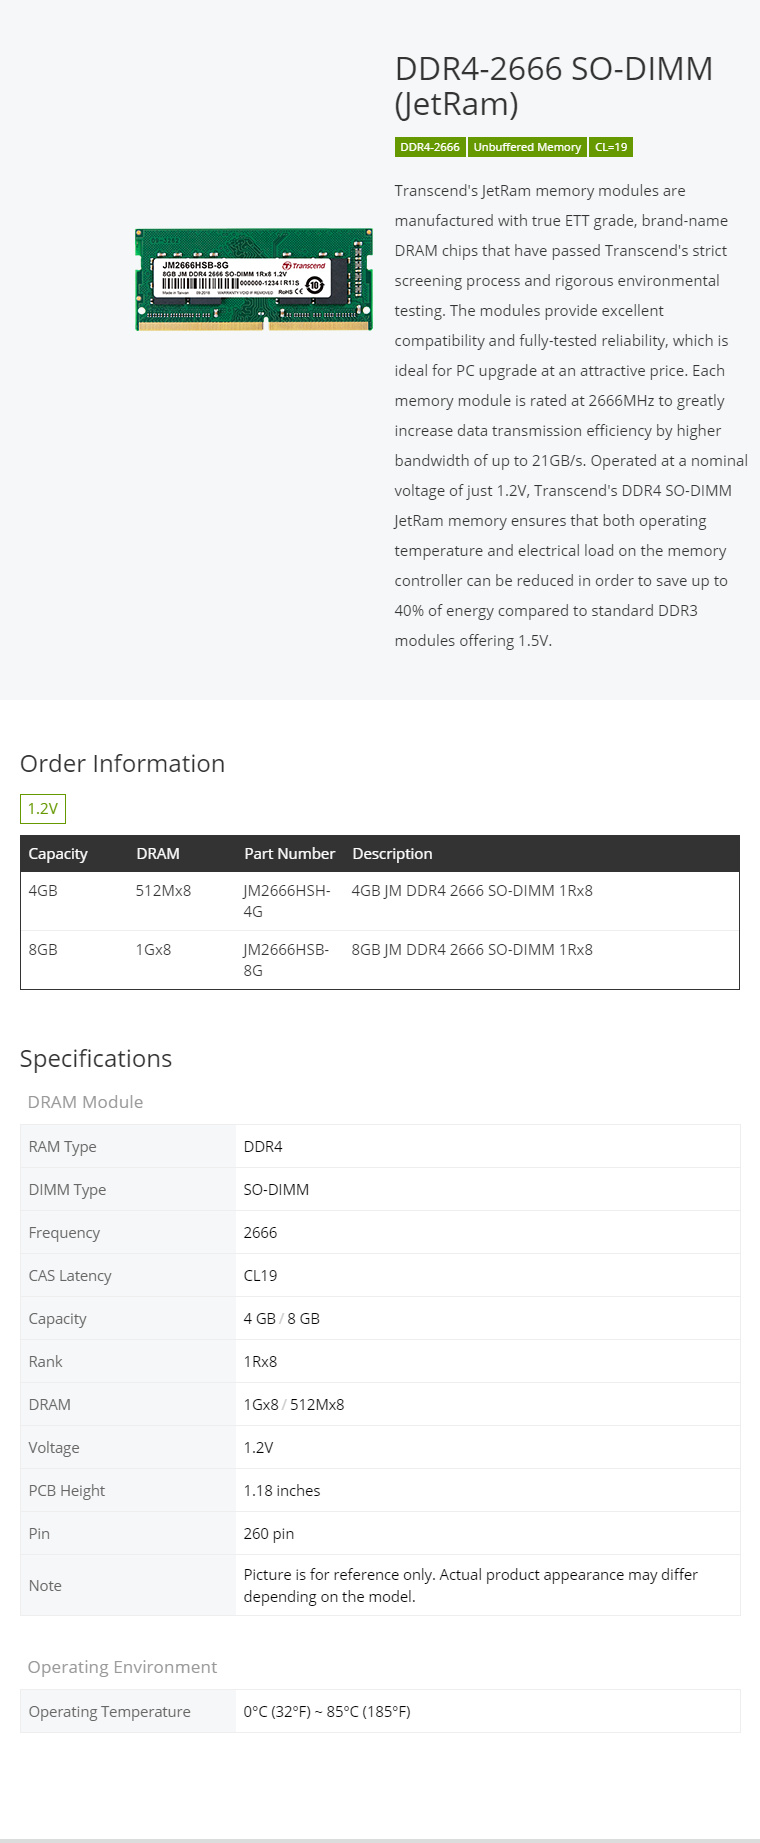Click the Note label
The image size is (760, 1843).
[x=45, y=1586]
